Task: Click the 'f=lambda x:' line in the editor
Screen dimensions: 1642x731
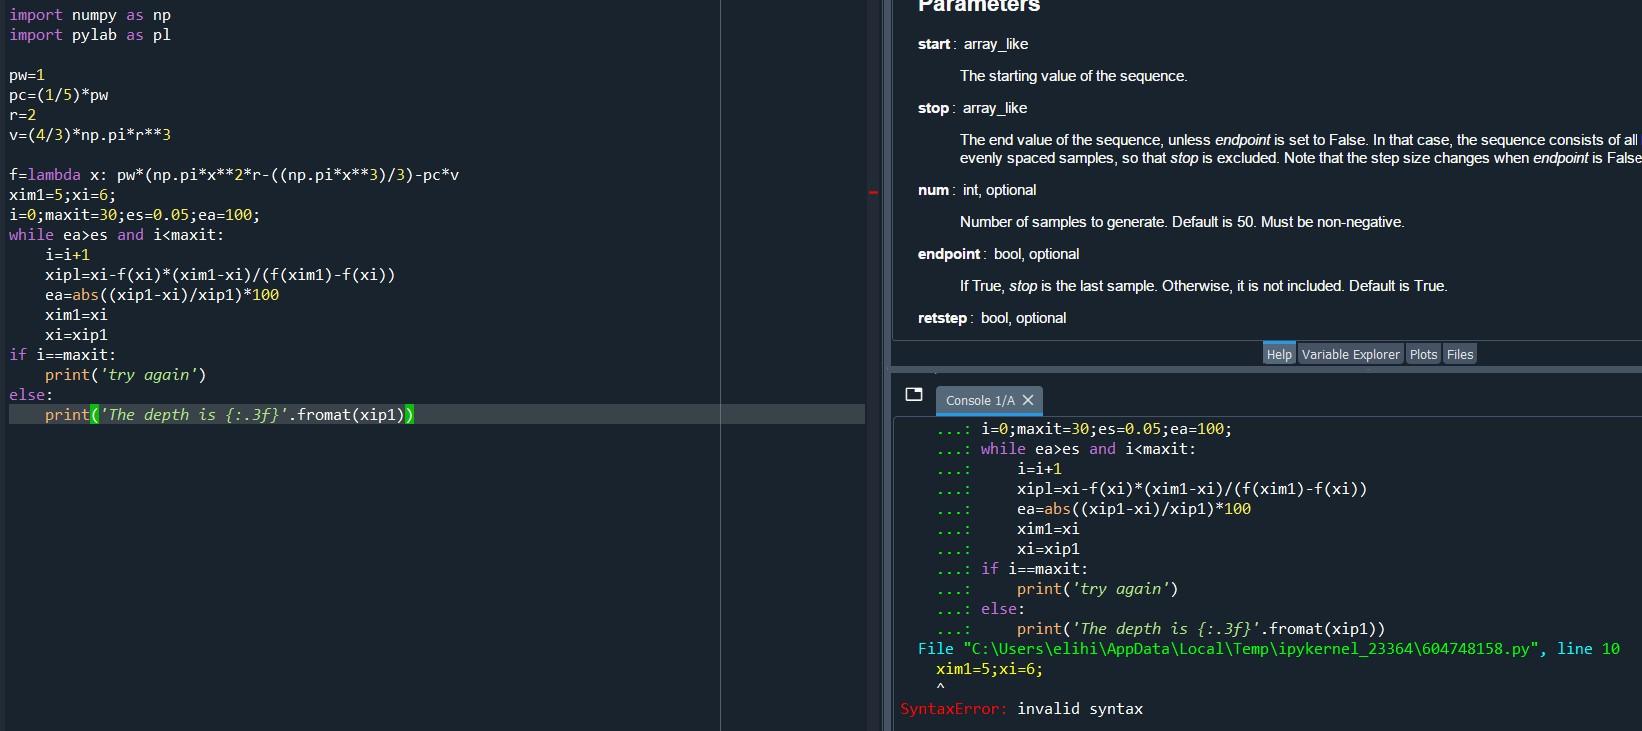Action: 234,175
